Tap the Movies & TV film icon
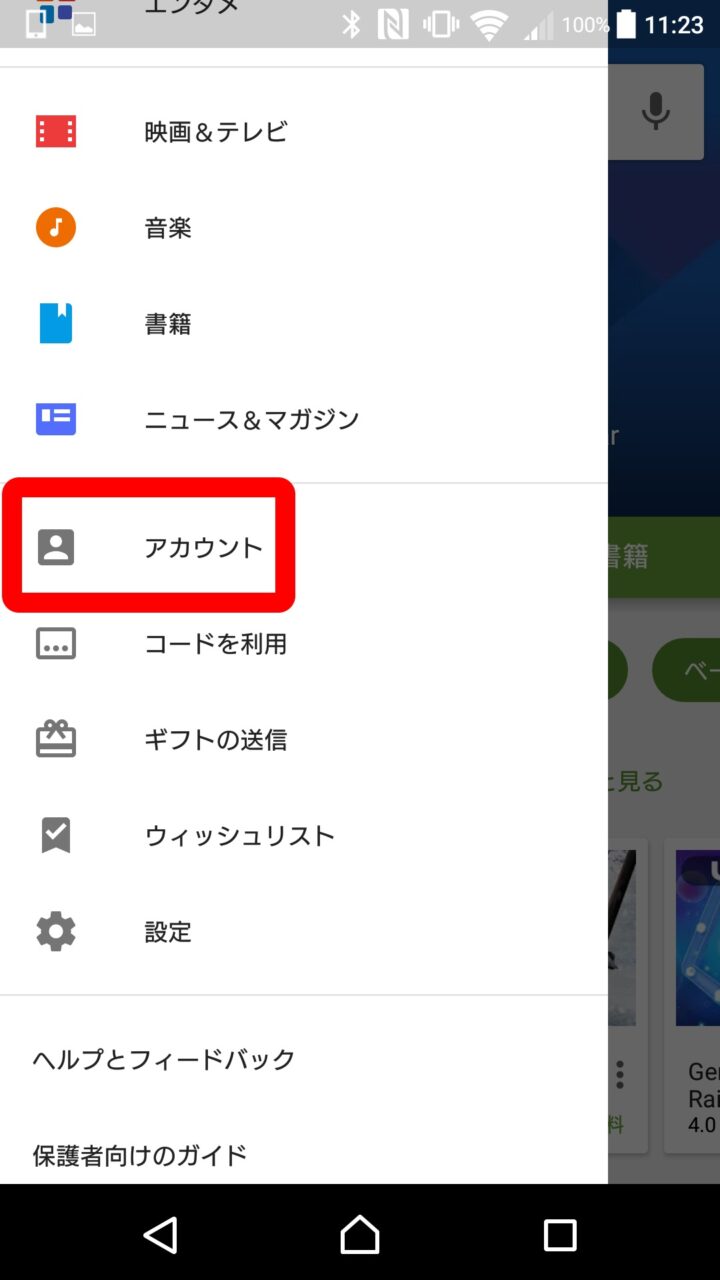This screenshot has height=1280, width=720. pos(56,132)
